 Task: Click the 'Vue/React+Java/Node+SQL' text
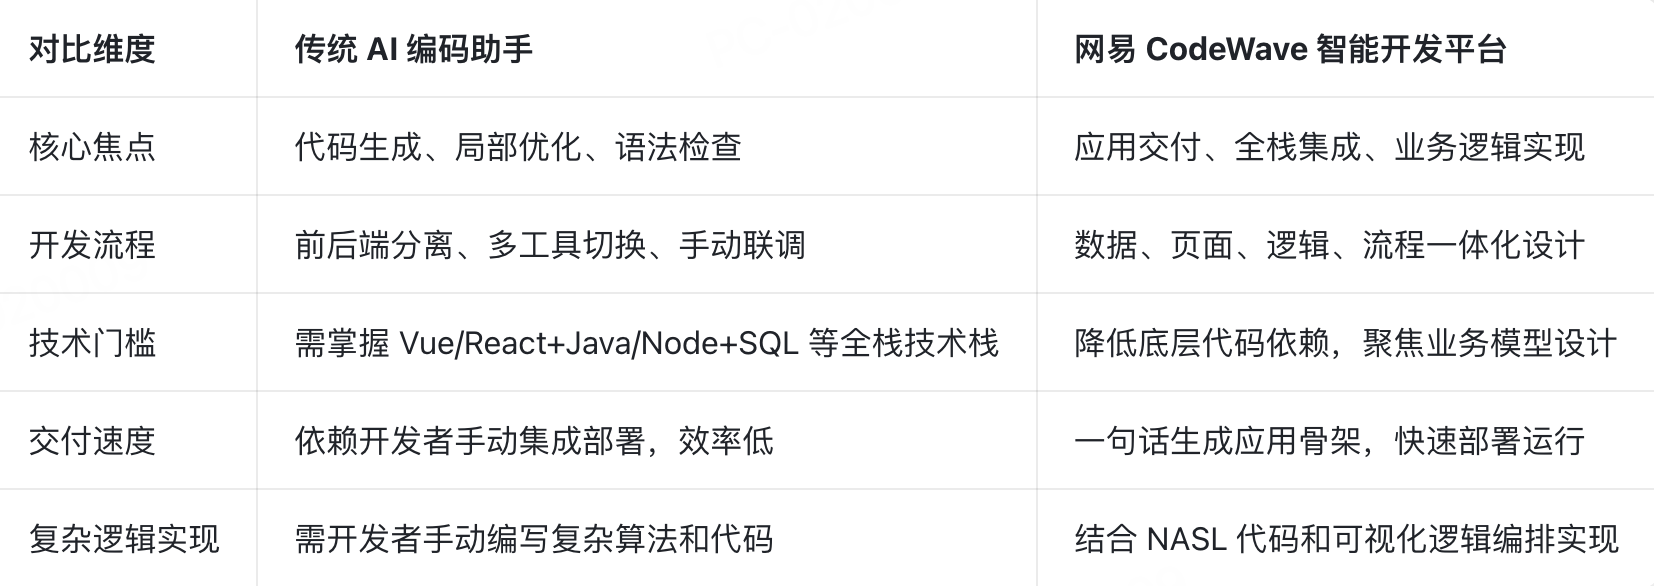[x=598, y=343]
